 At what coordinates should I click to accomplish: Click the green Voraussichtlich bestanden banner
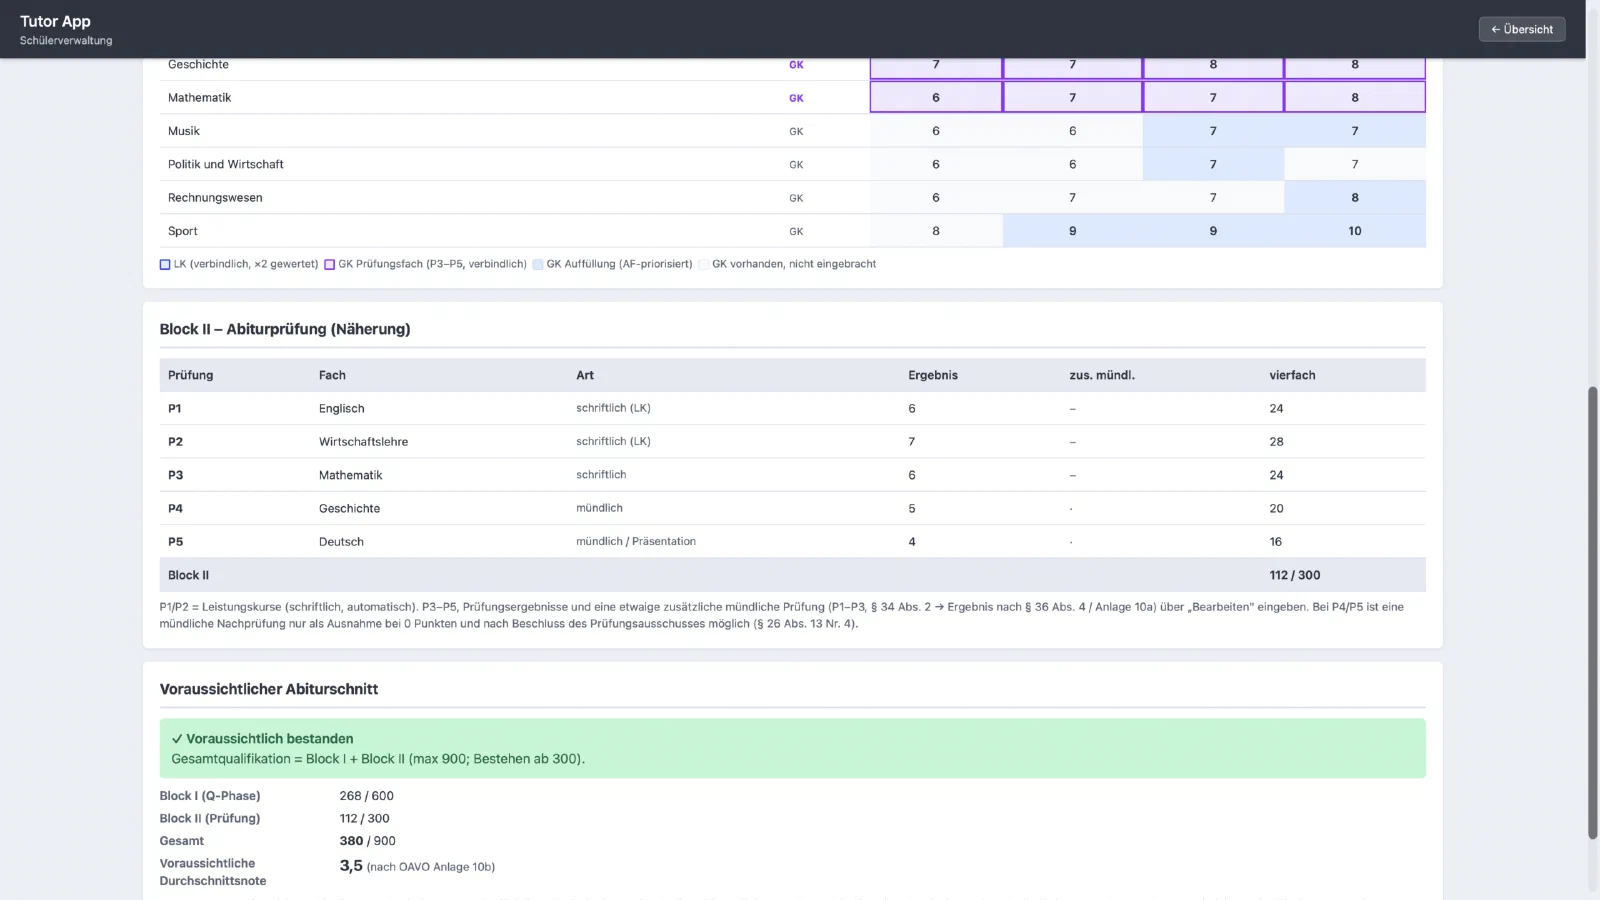[x=792, y=748]
